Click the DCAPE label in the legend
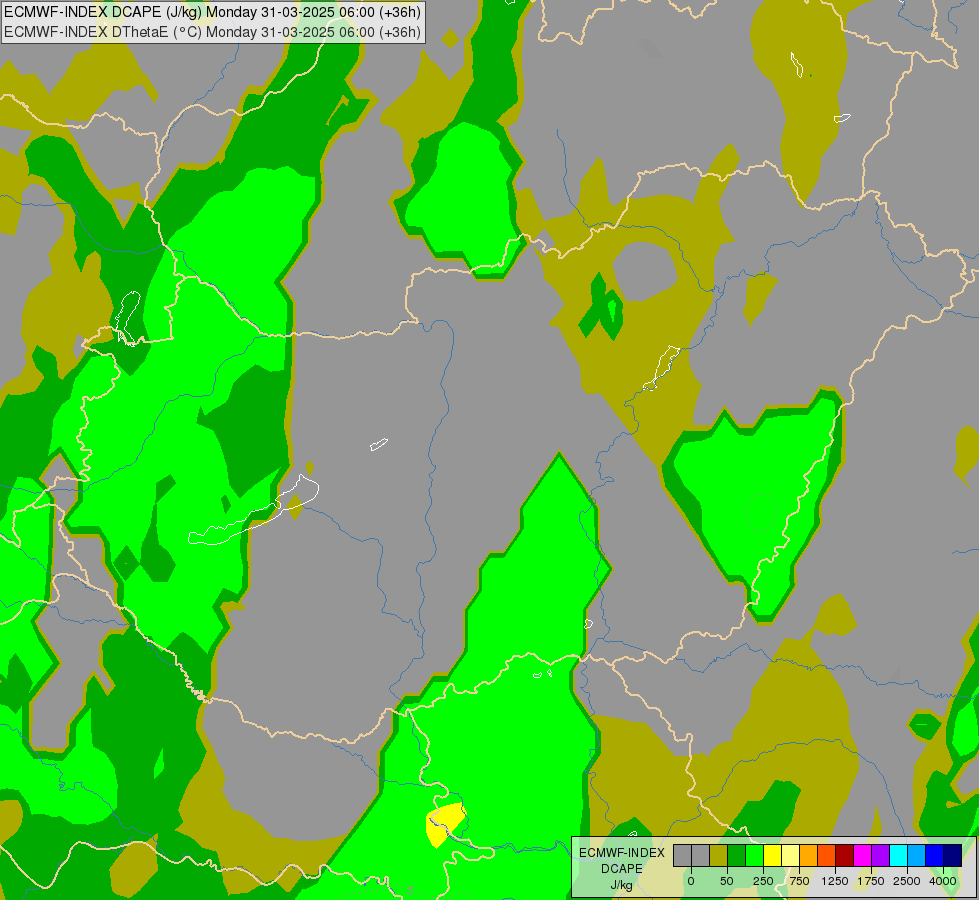Viewport: 979px width, 900px height. click(x=622, y=869)
